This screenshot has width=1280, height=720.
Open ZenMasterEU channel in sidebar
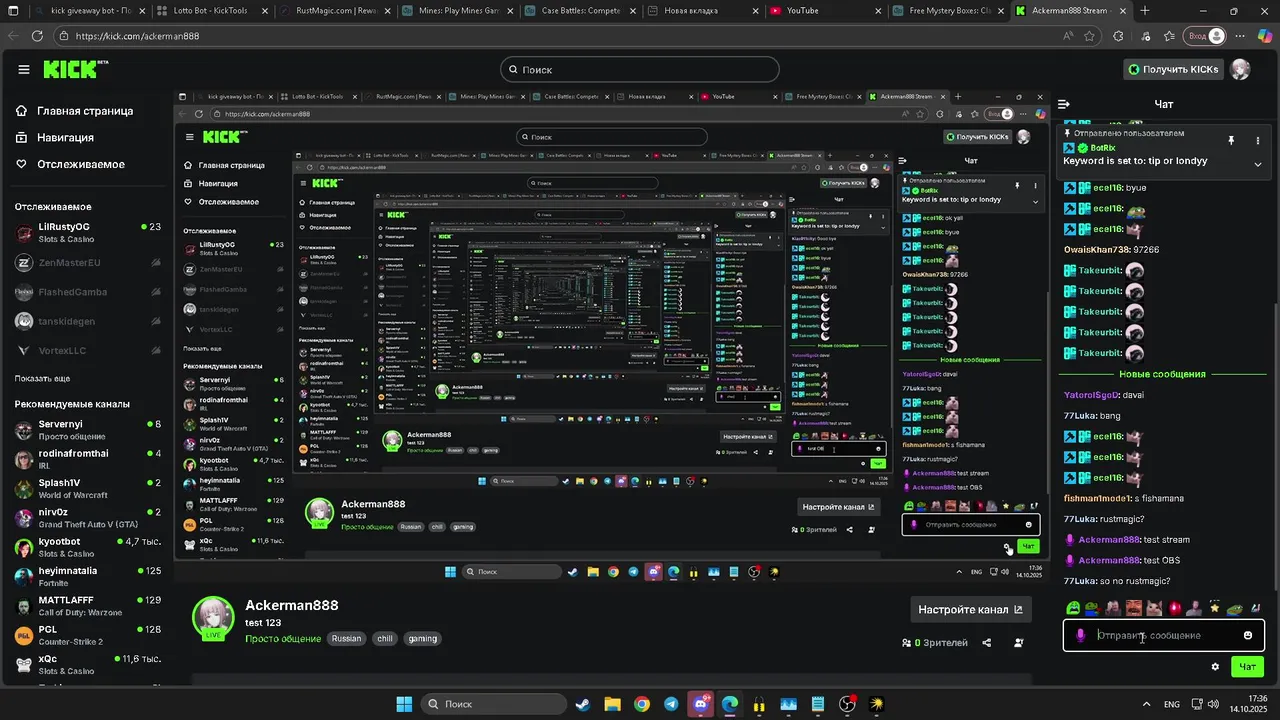click(88, 263)
